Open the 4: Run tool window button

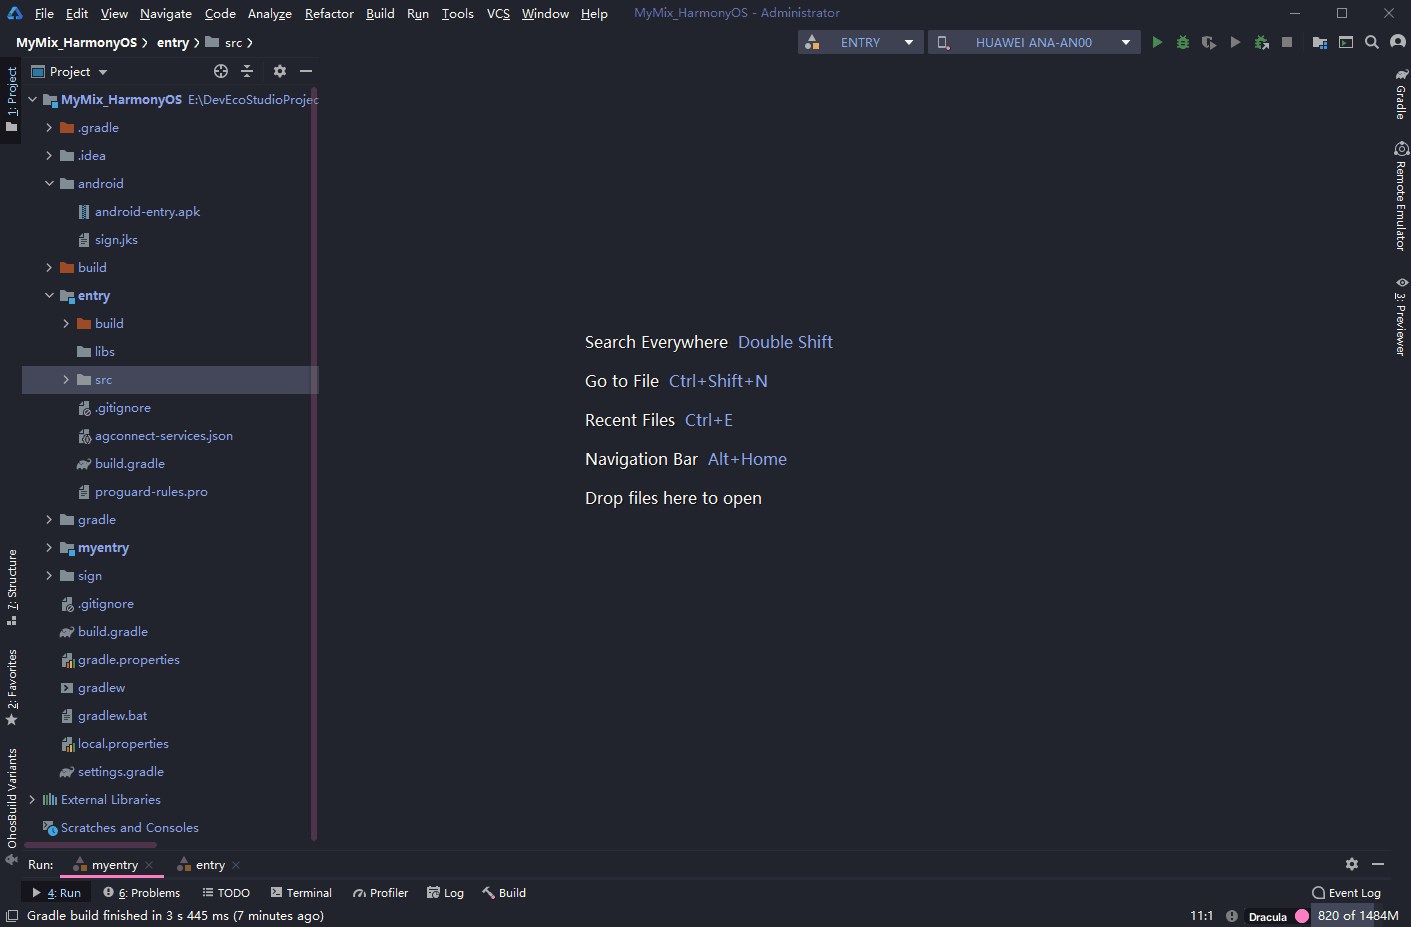(x=56, y=893)
